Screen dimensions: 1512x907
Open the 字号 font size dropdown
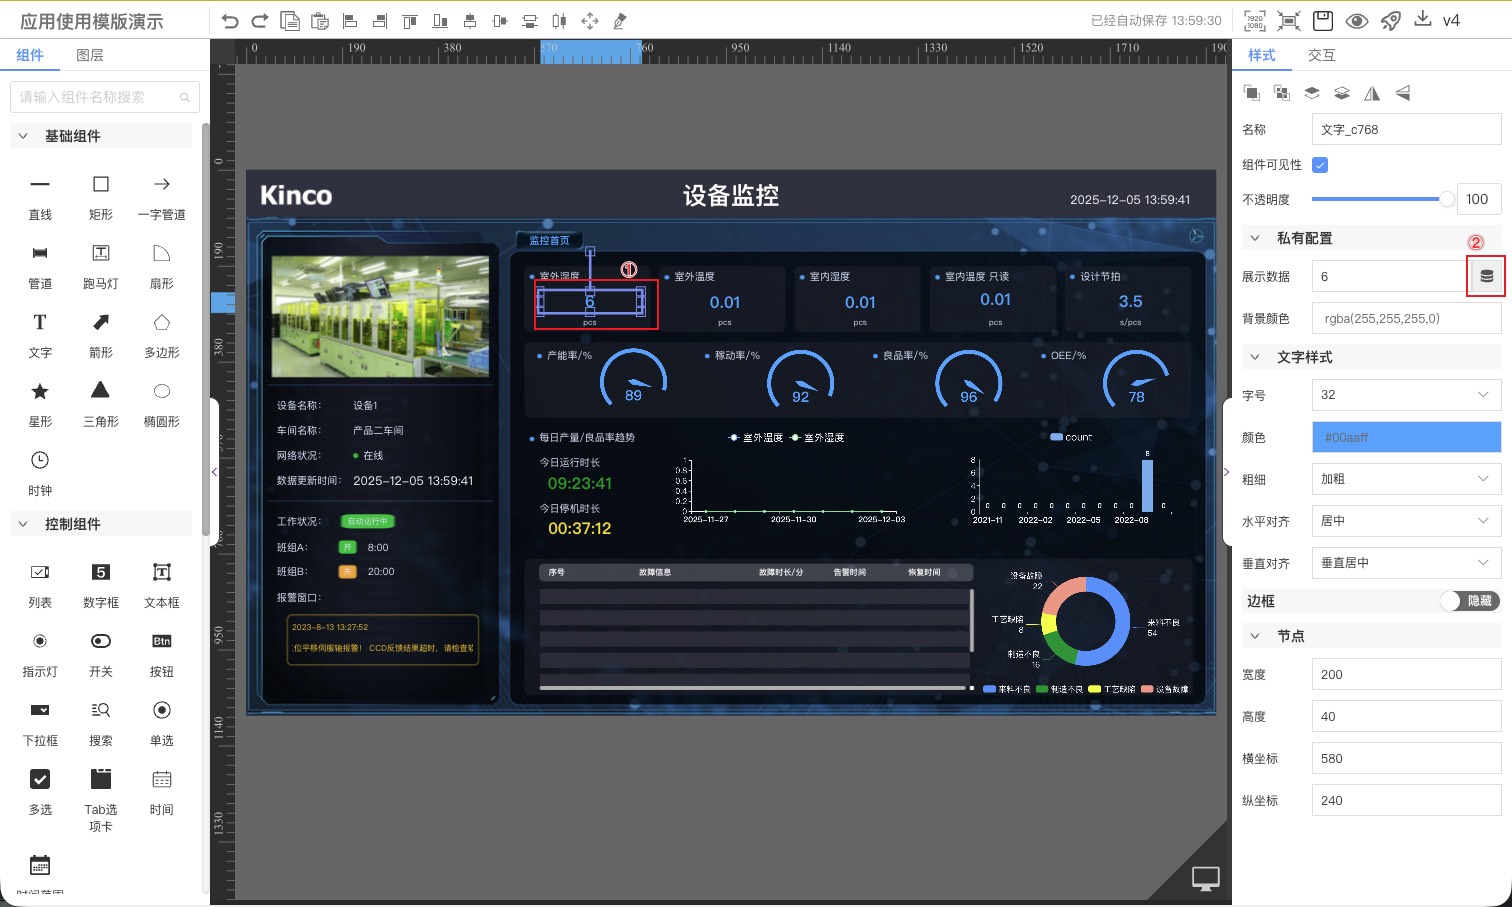point(1406,395)
